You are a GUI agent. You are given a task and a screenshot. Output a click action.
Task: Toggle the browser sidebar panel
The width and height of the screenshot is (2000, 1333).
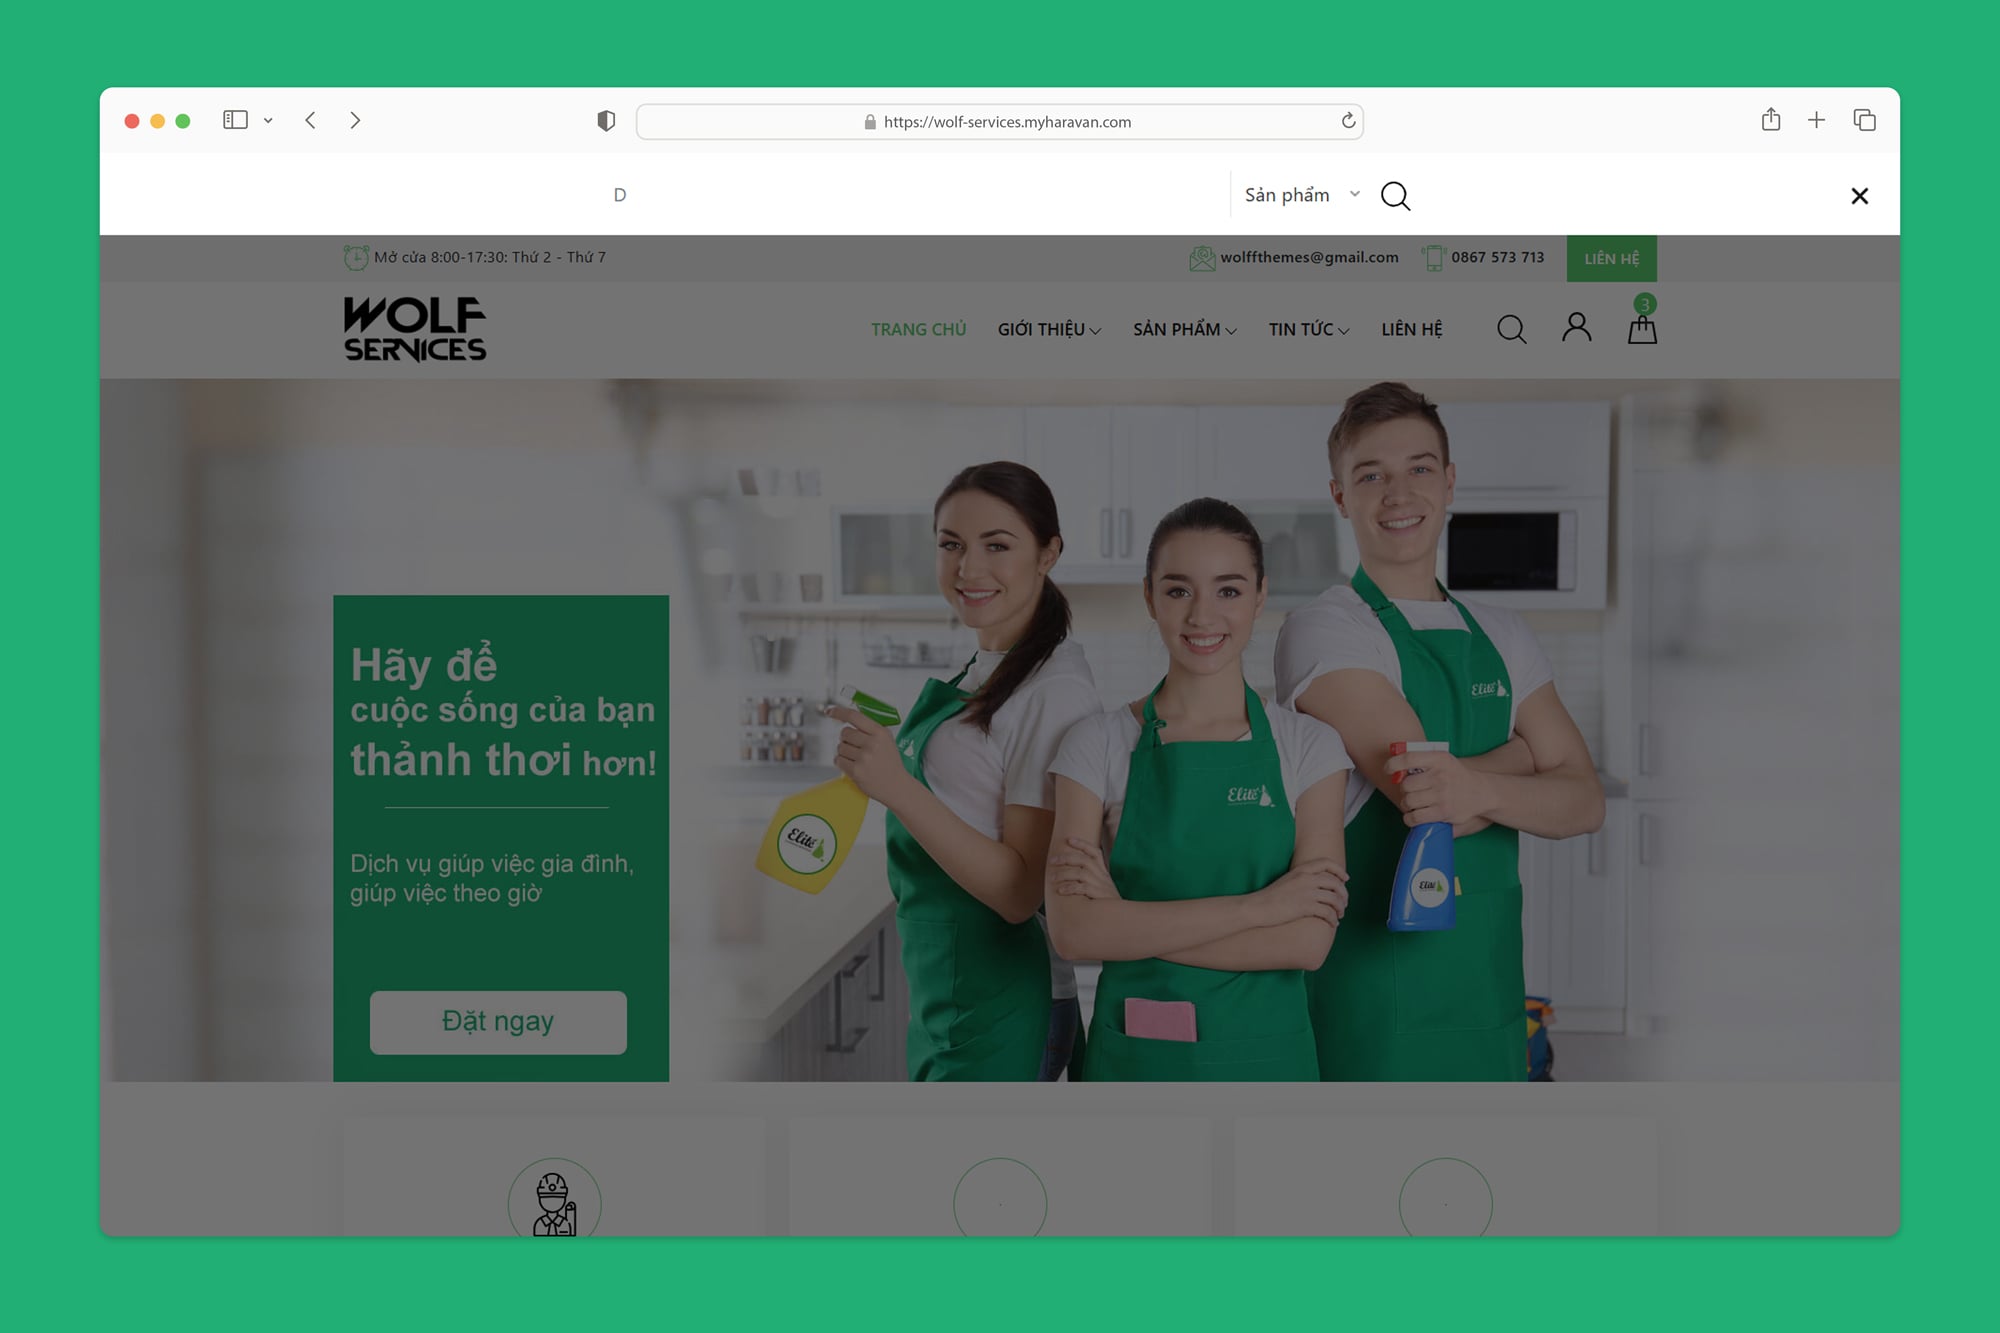[235, 120]
